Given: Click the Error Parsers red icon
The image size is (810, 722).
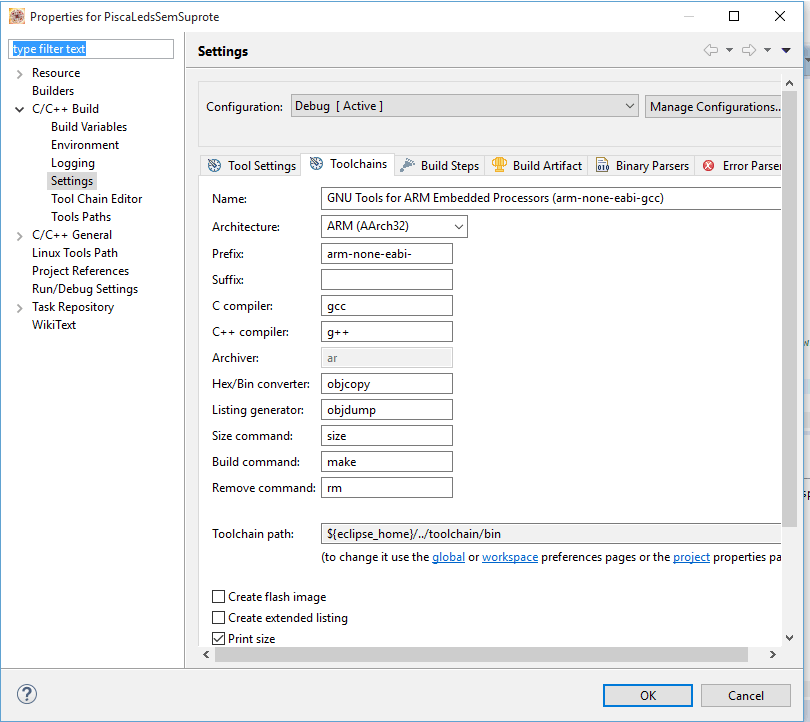Looking at the screenshot, I should click(709, 165).
